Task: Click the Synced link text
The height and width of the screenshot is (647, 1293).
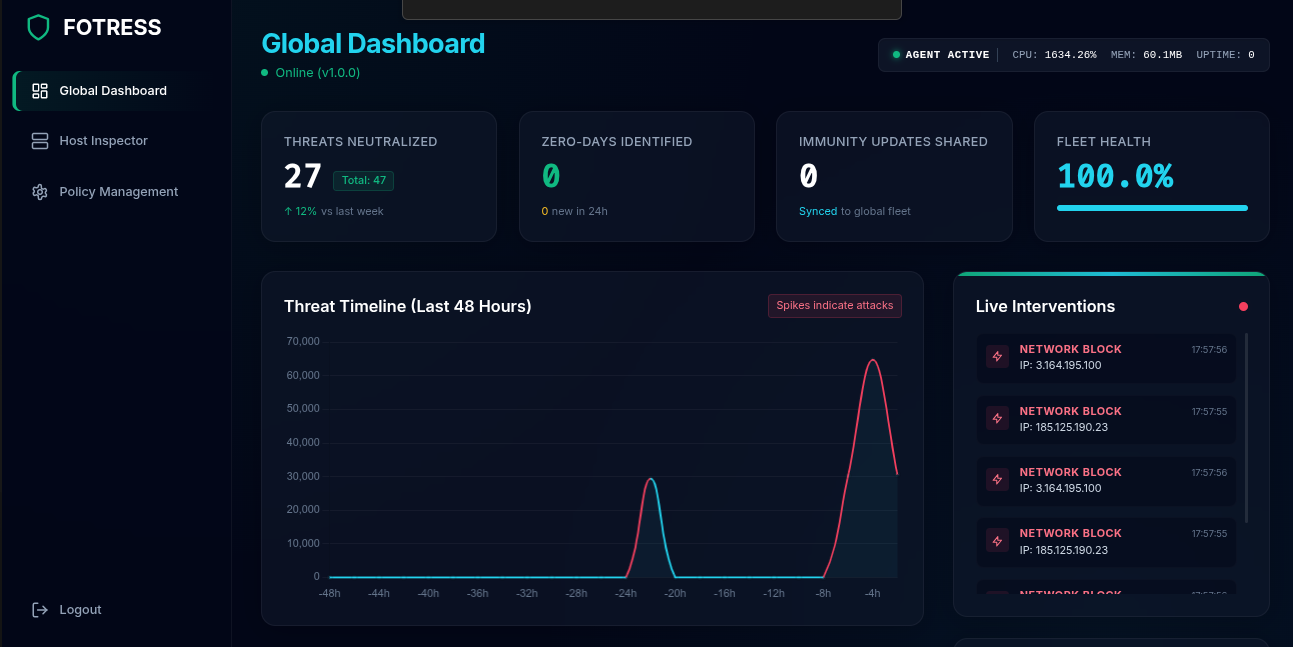Action: [x=818, y=211]
